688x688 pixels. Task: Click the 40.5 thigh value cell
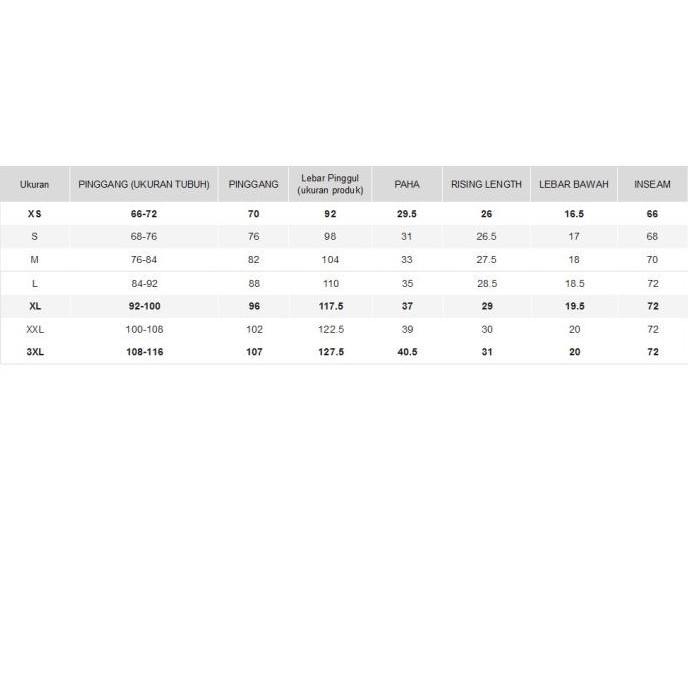coord(407,352)
